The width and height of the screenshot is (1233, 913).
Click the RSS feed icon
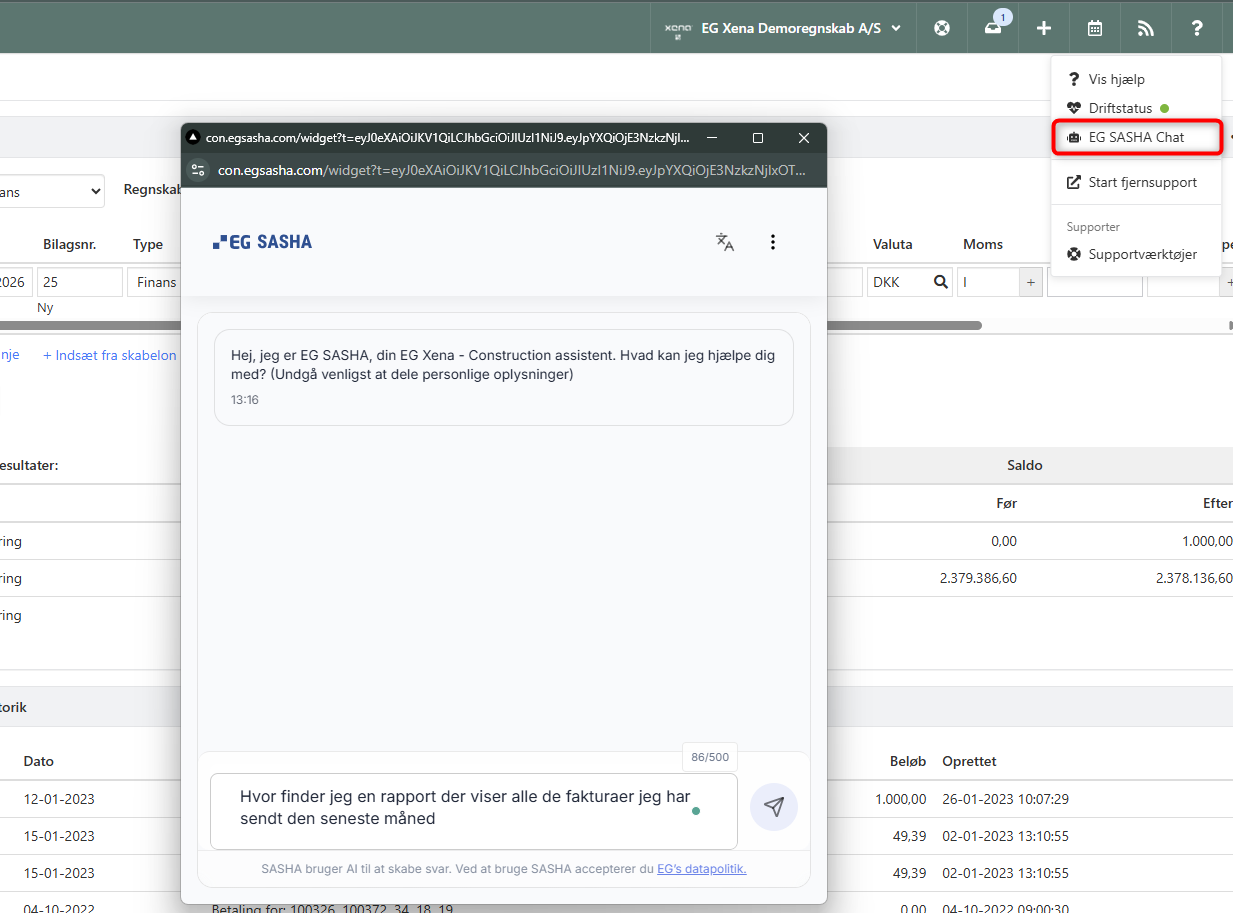click(x=1146, y=28)
